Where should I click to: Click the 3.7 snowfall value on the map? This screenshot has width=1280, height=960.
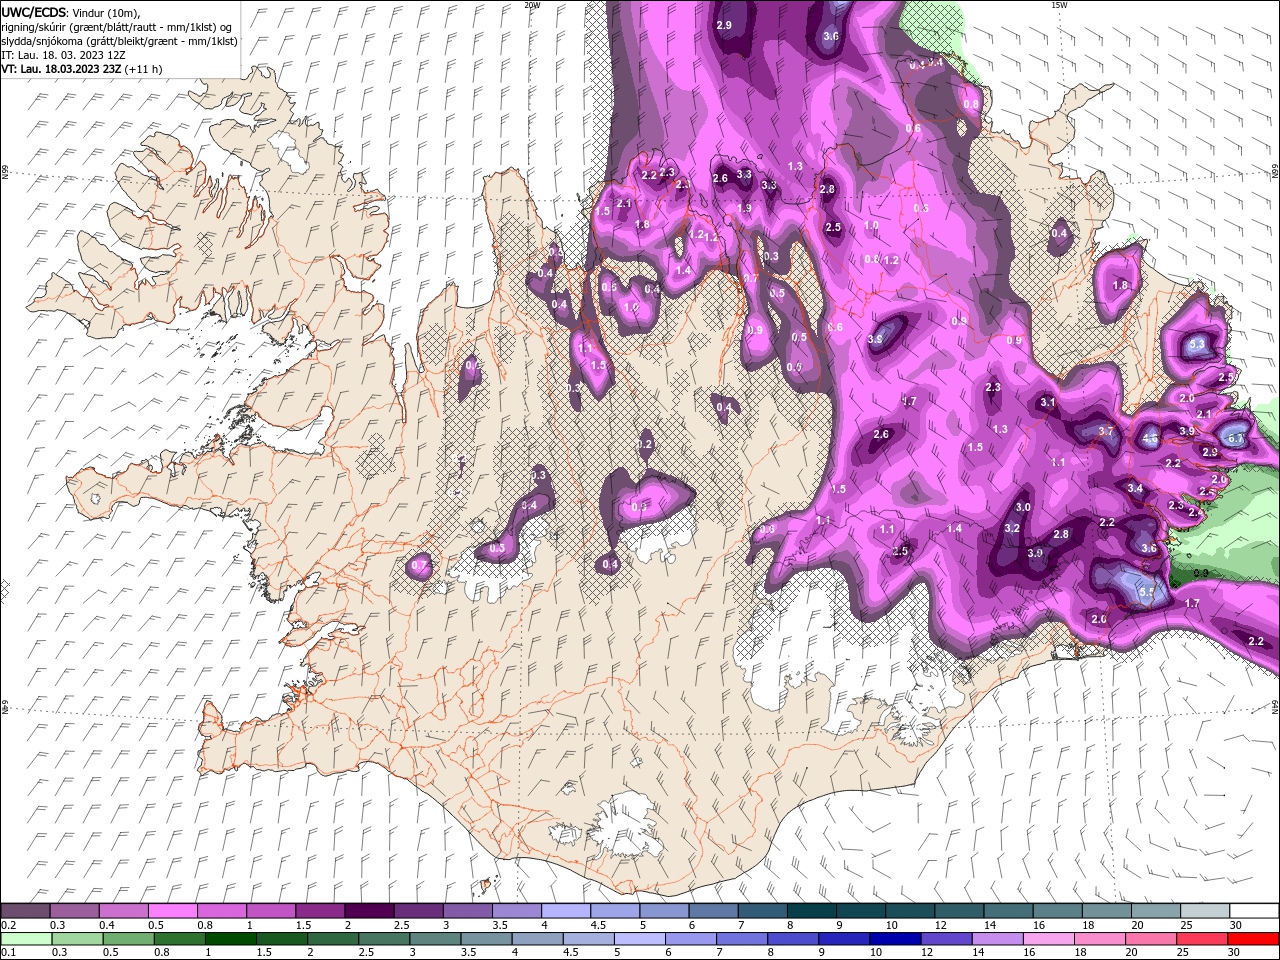pyautogui.click(x=1106, y=431)
